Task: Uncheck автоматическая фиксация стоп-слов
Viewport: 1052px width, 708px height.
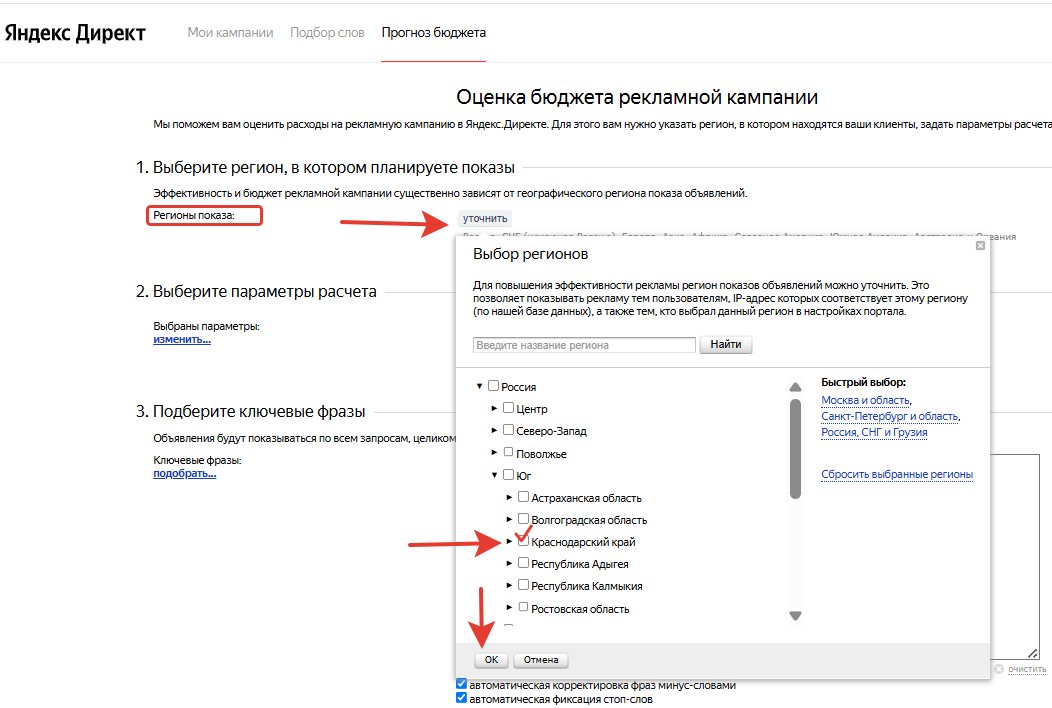Action: click(x=462, y=698)
